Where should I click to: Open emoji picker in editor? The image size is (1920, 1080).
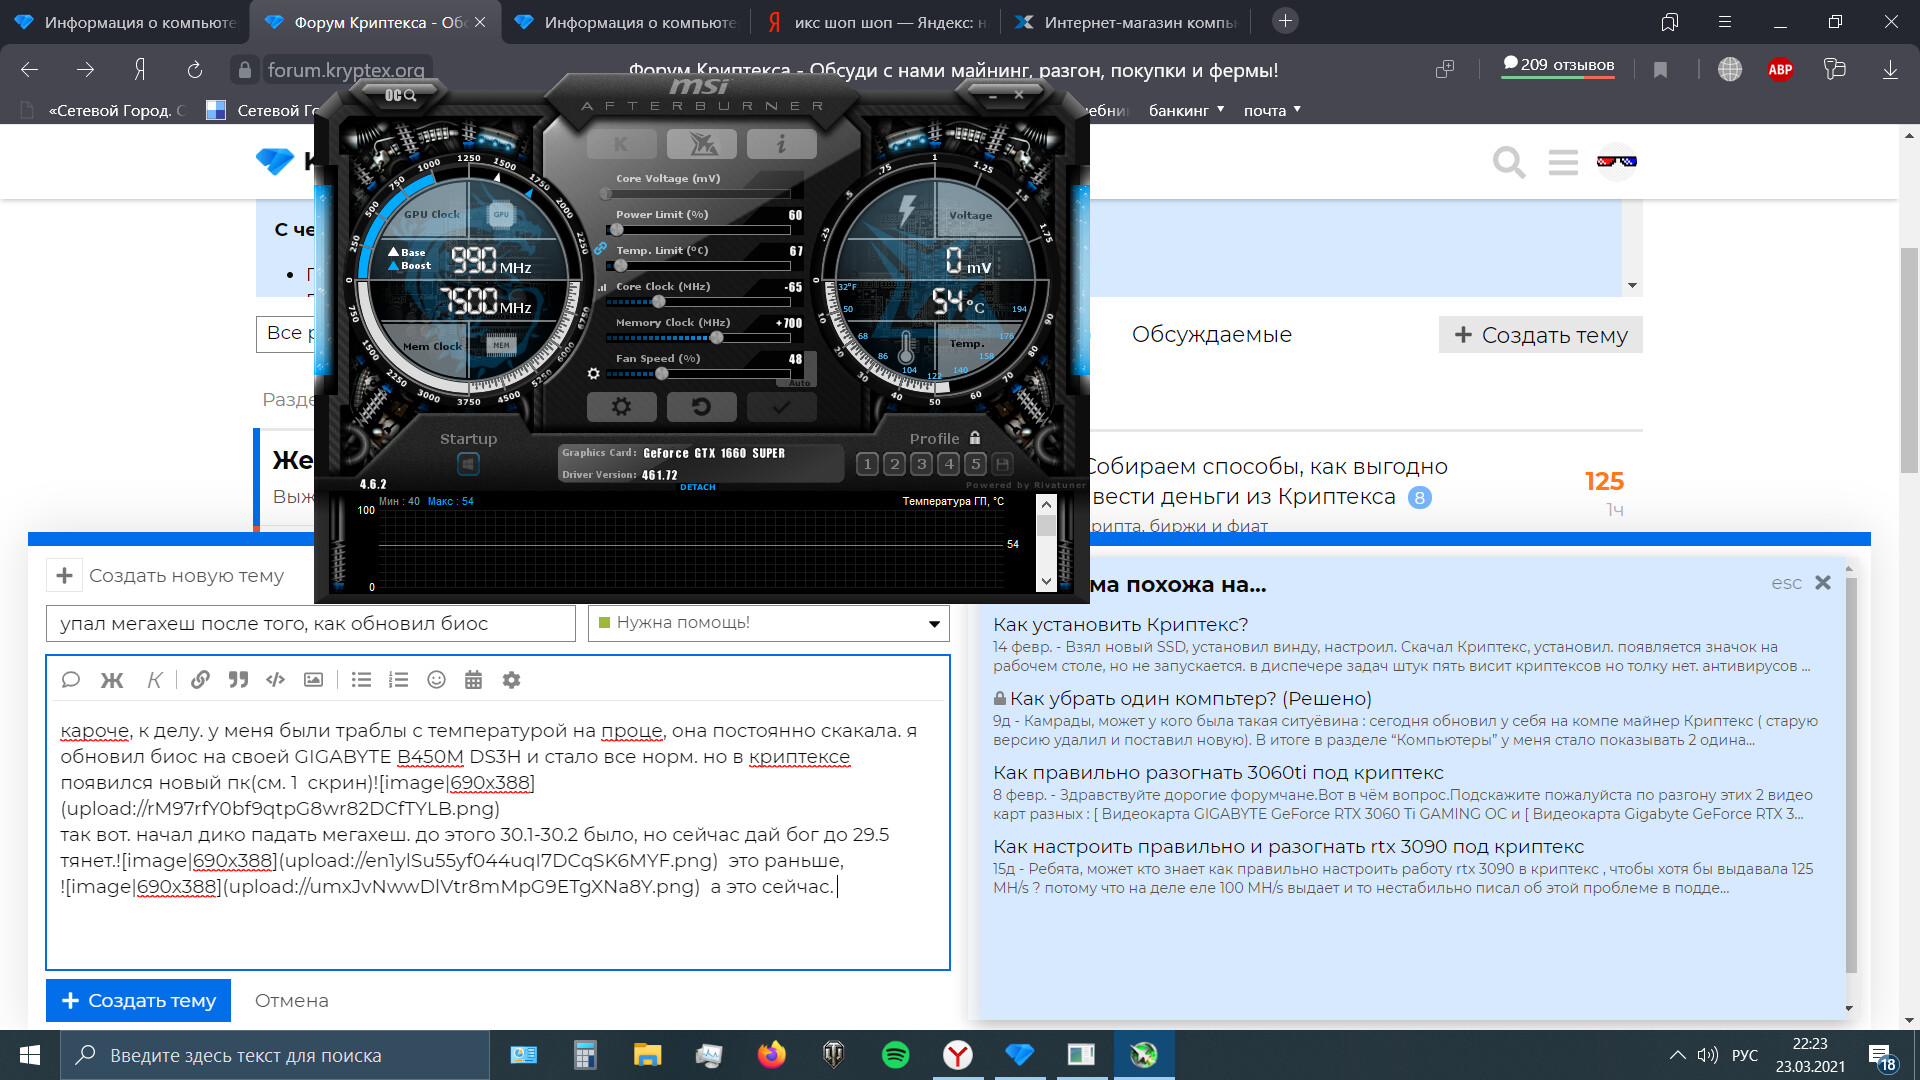pyautogui.click(x=436, y=680)
